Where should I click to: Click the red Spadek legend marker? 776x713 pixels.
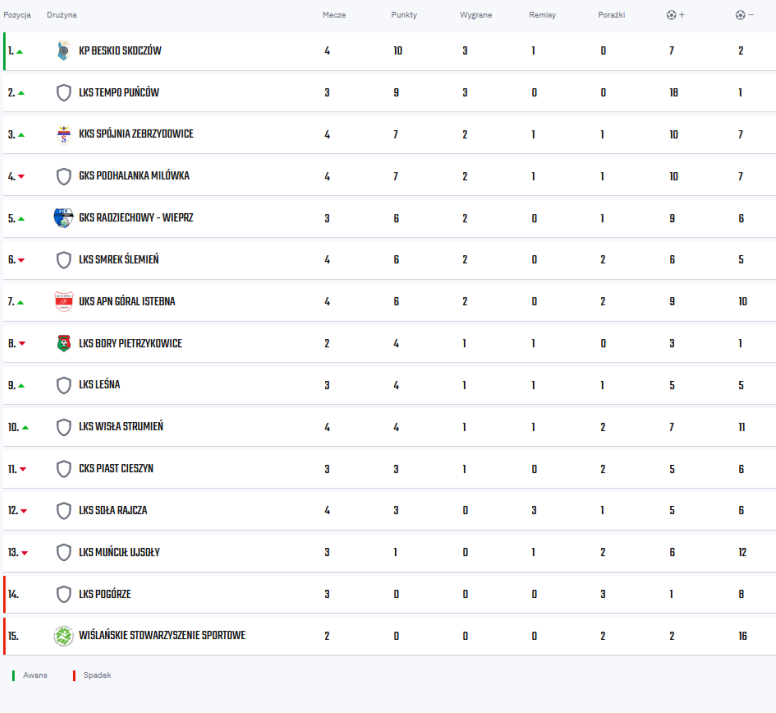point(74,675)
